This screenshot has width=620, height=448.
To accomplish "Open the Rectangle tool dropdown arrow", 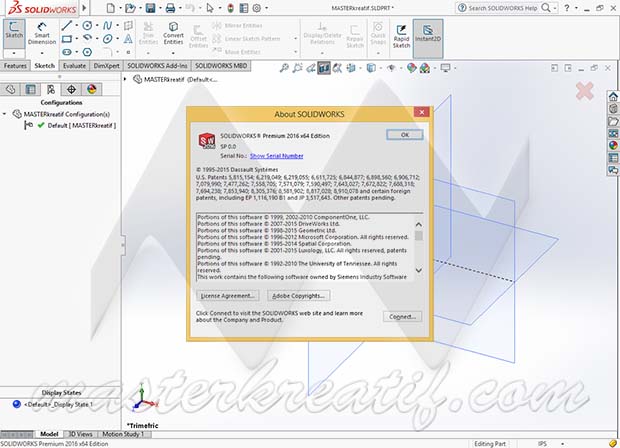I will (x=76, y=39).
